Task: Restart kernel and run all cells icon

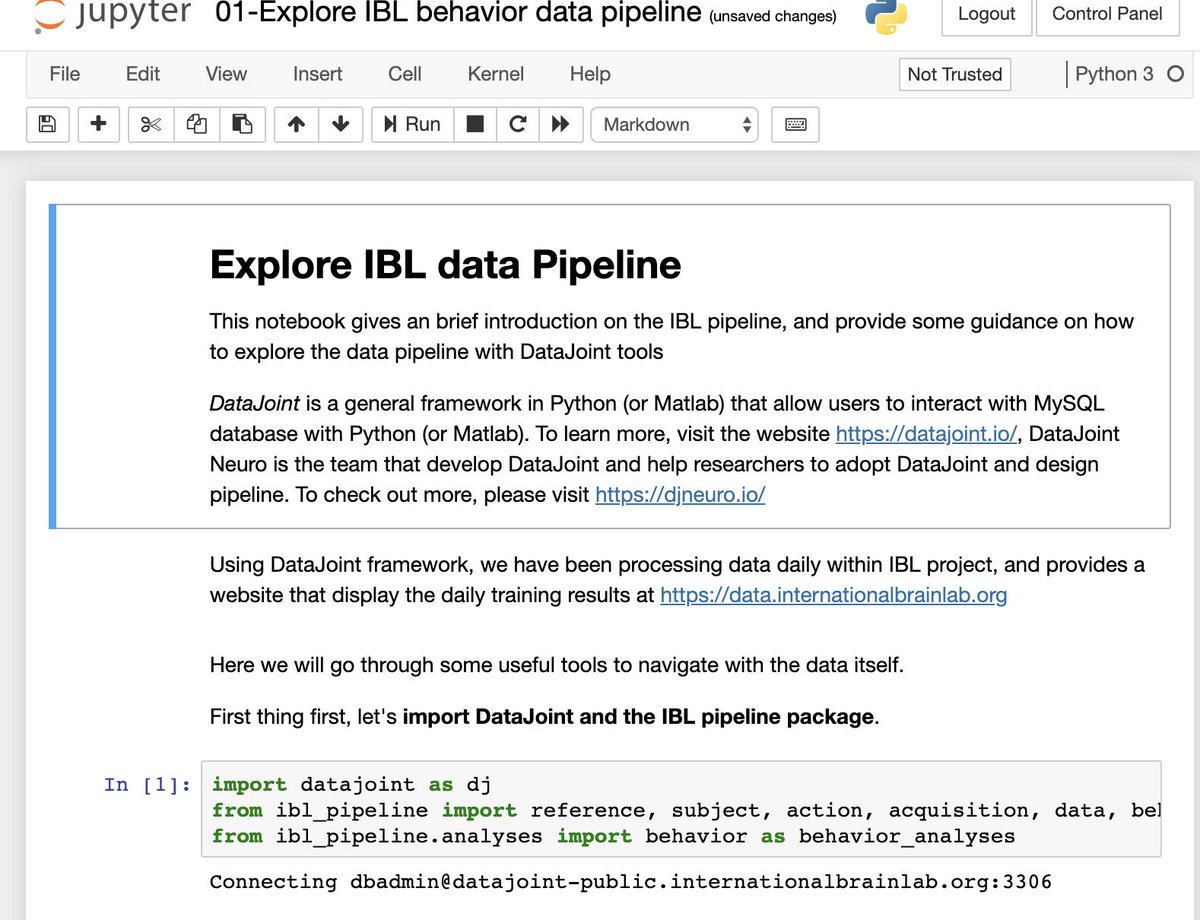Action: (x=561, y=124)
